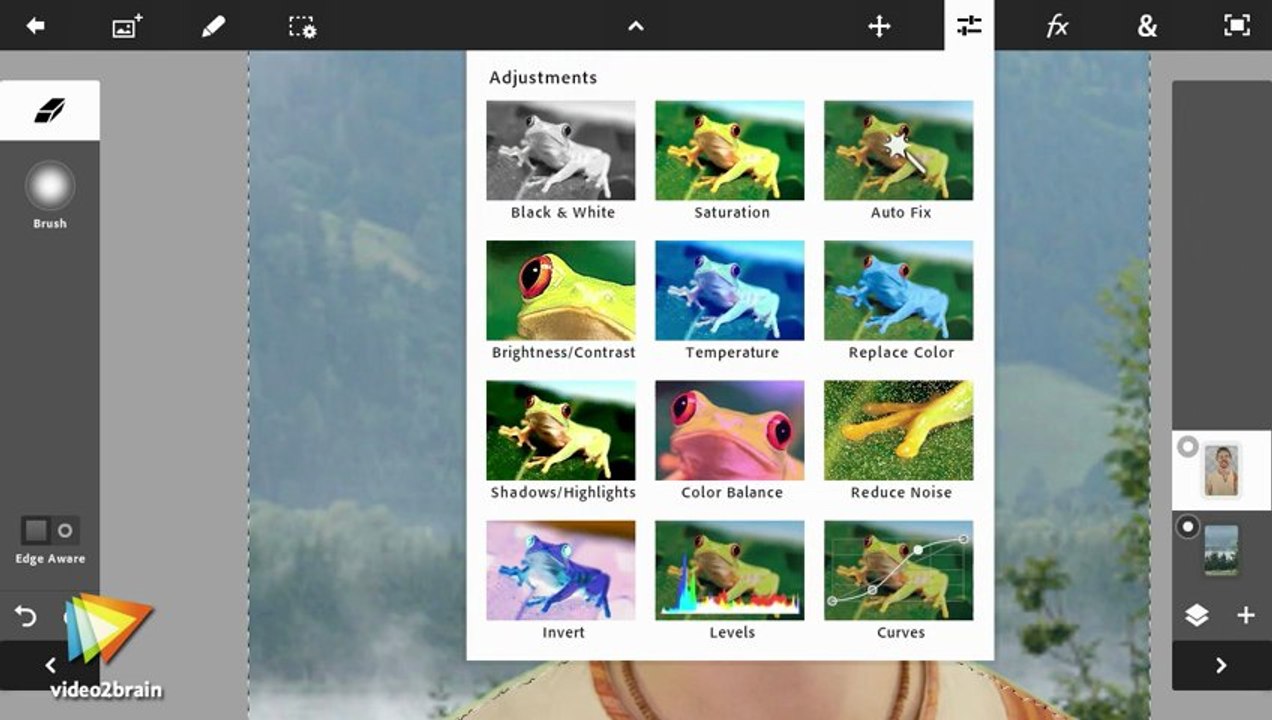Screen dimensions: 1272x720
Task: Open the add image icon
Action: [126, 26]
